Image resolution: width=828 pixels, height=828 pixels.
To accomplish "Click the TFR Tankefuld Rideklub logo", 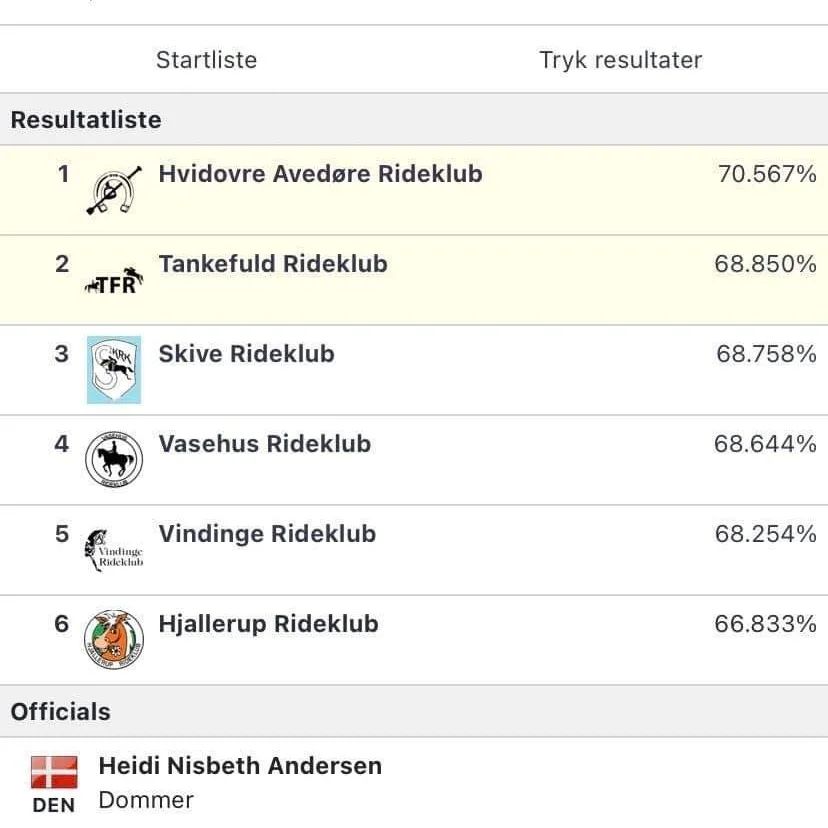I will [114, 281].
